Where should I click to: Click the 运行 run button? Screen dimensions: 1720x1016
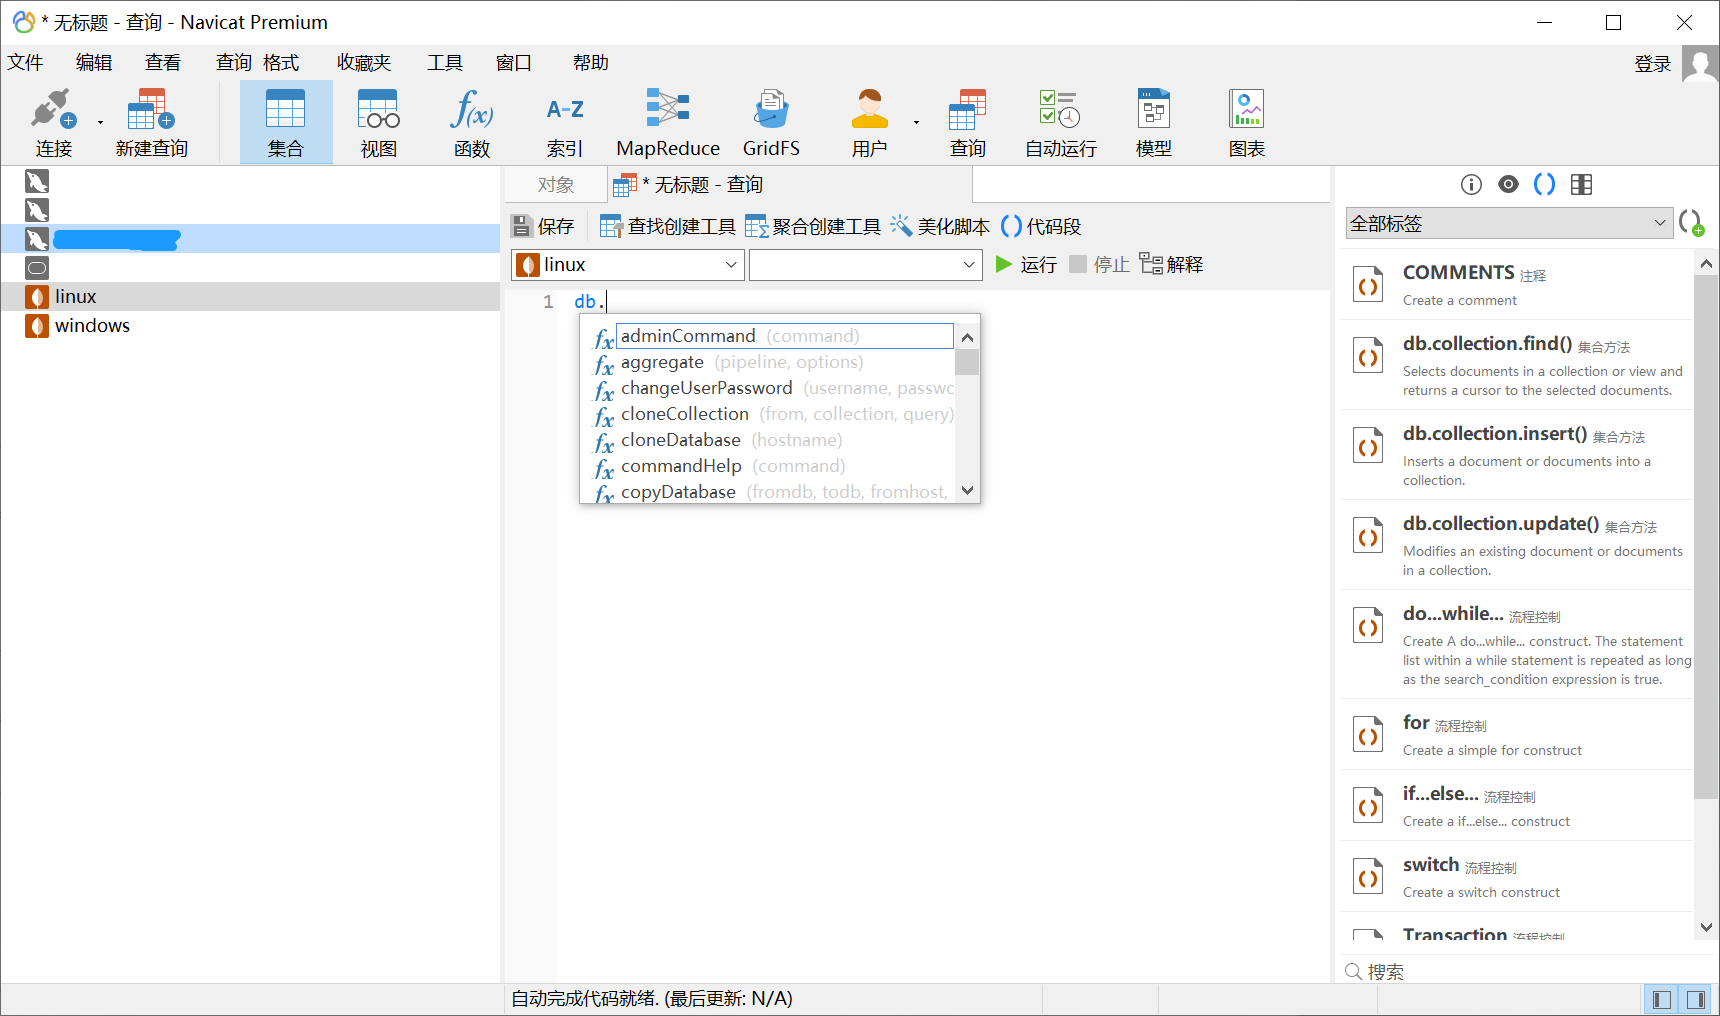tap(1026, 265)
